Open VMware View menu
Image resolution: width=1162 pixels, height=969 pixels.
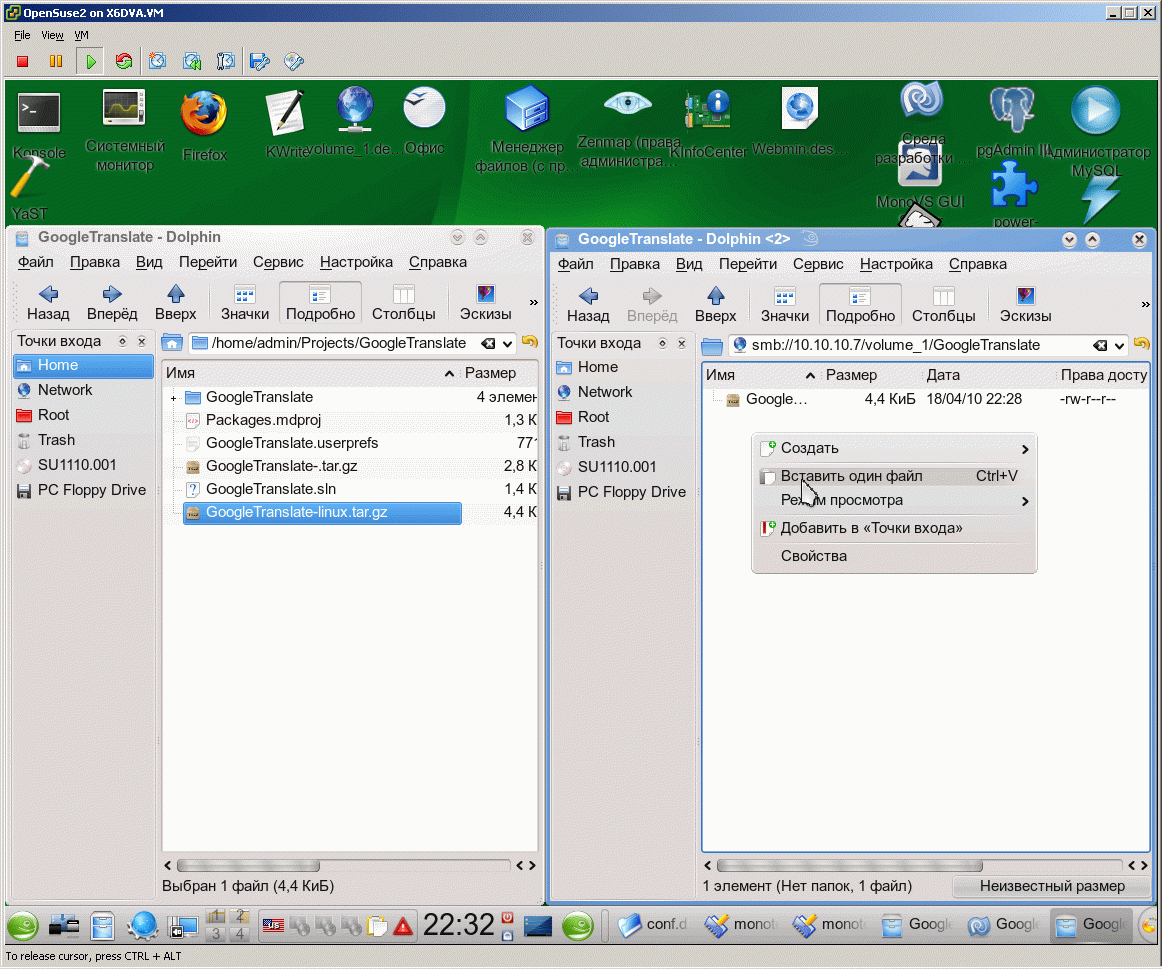(x=52, y=35)
